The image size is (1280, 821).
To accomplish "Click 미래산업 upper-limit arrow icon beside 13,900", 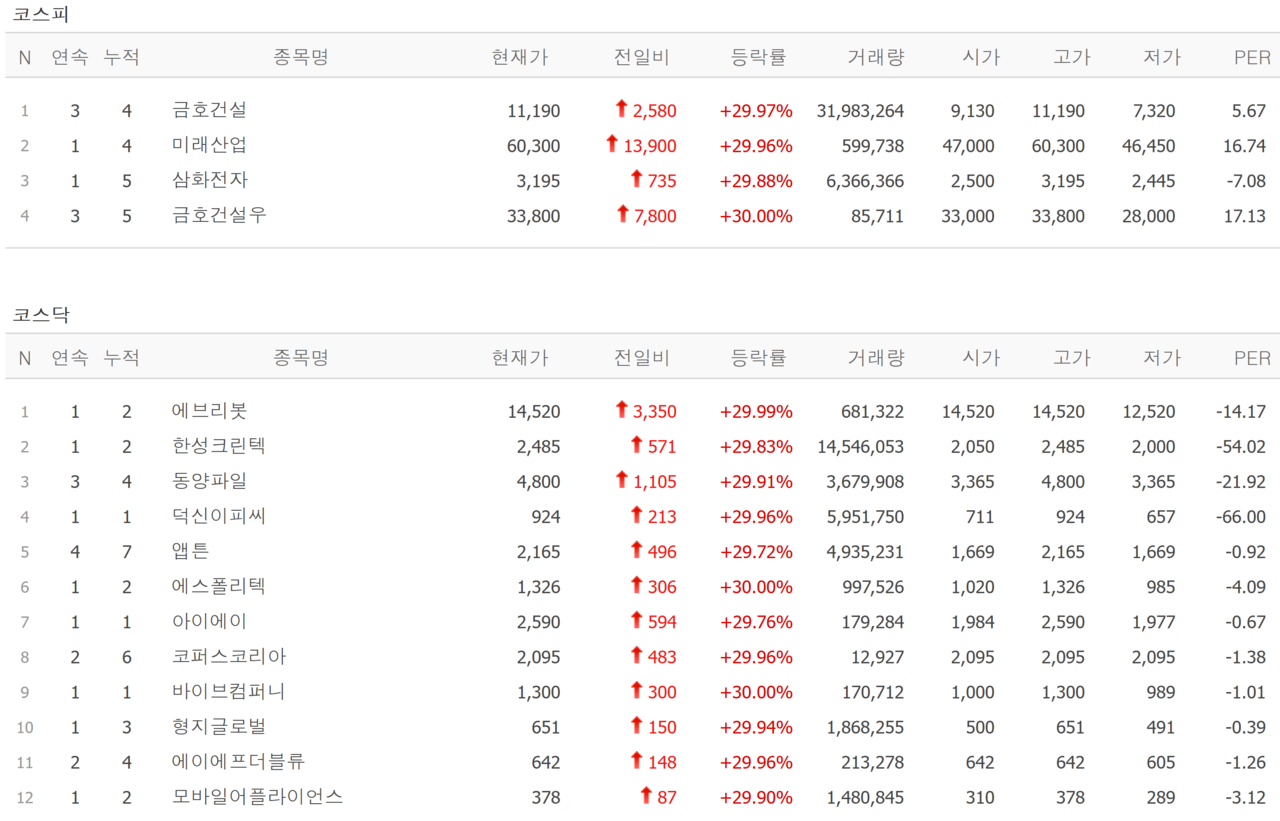I will point(612,143).
